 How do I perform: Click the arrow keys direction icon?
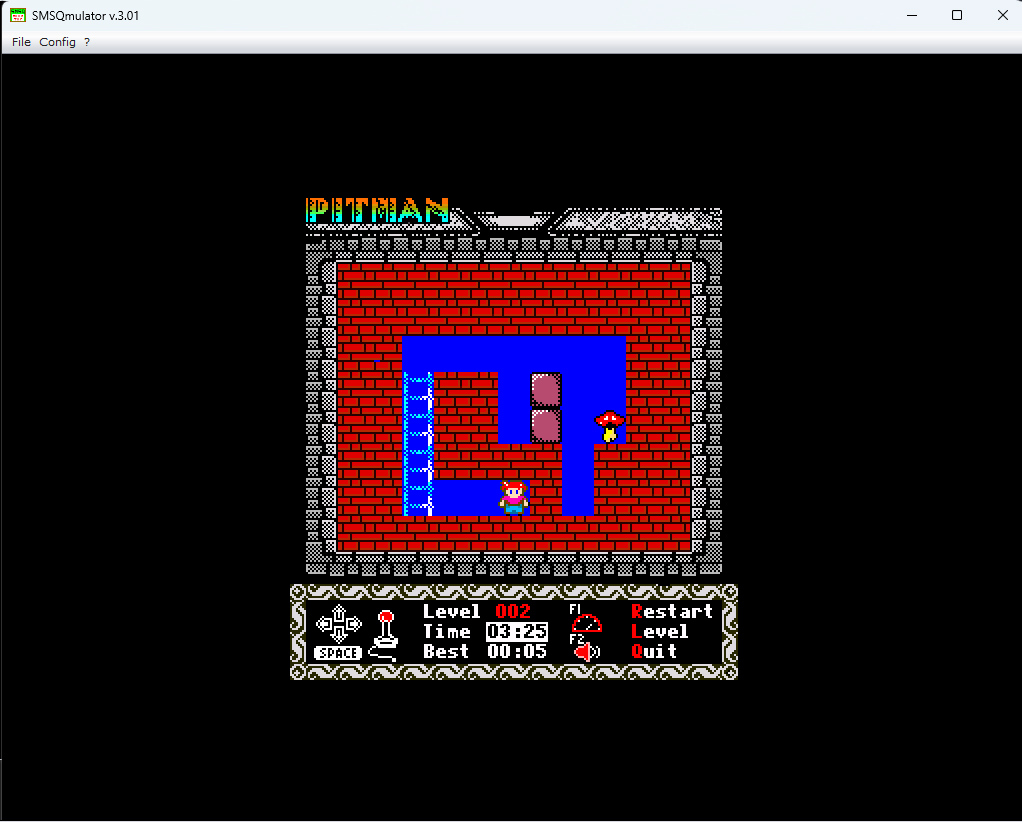338,624
